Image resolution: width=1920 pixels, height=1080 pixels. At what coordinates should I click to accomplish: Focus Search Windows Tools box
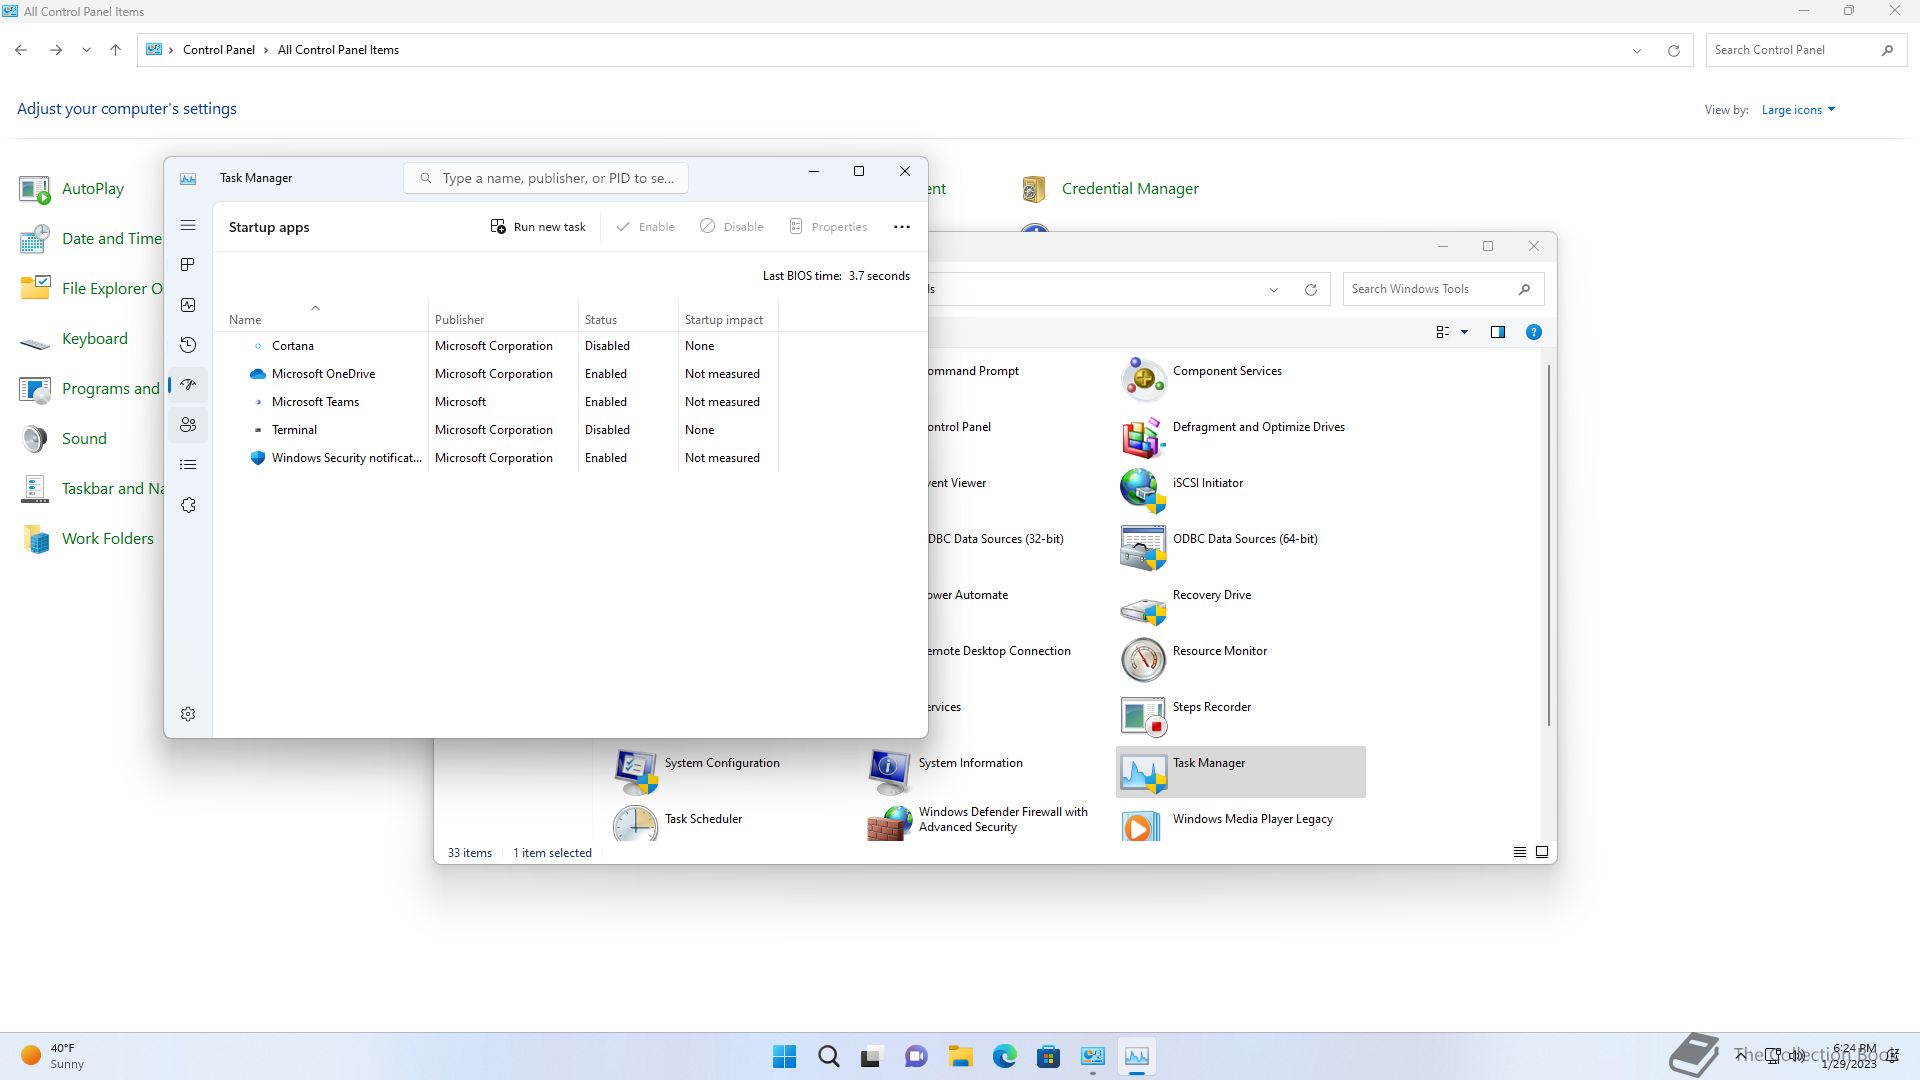tap(1443, 289)
